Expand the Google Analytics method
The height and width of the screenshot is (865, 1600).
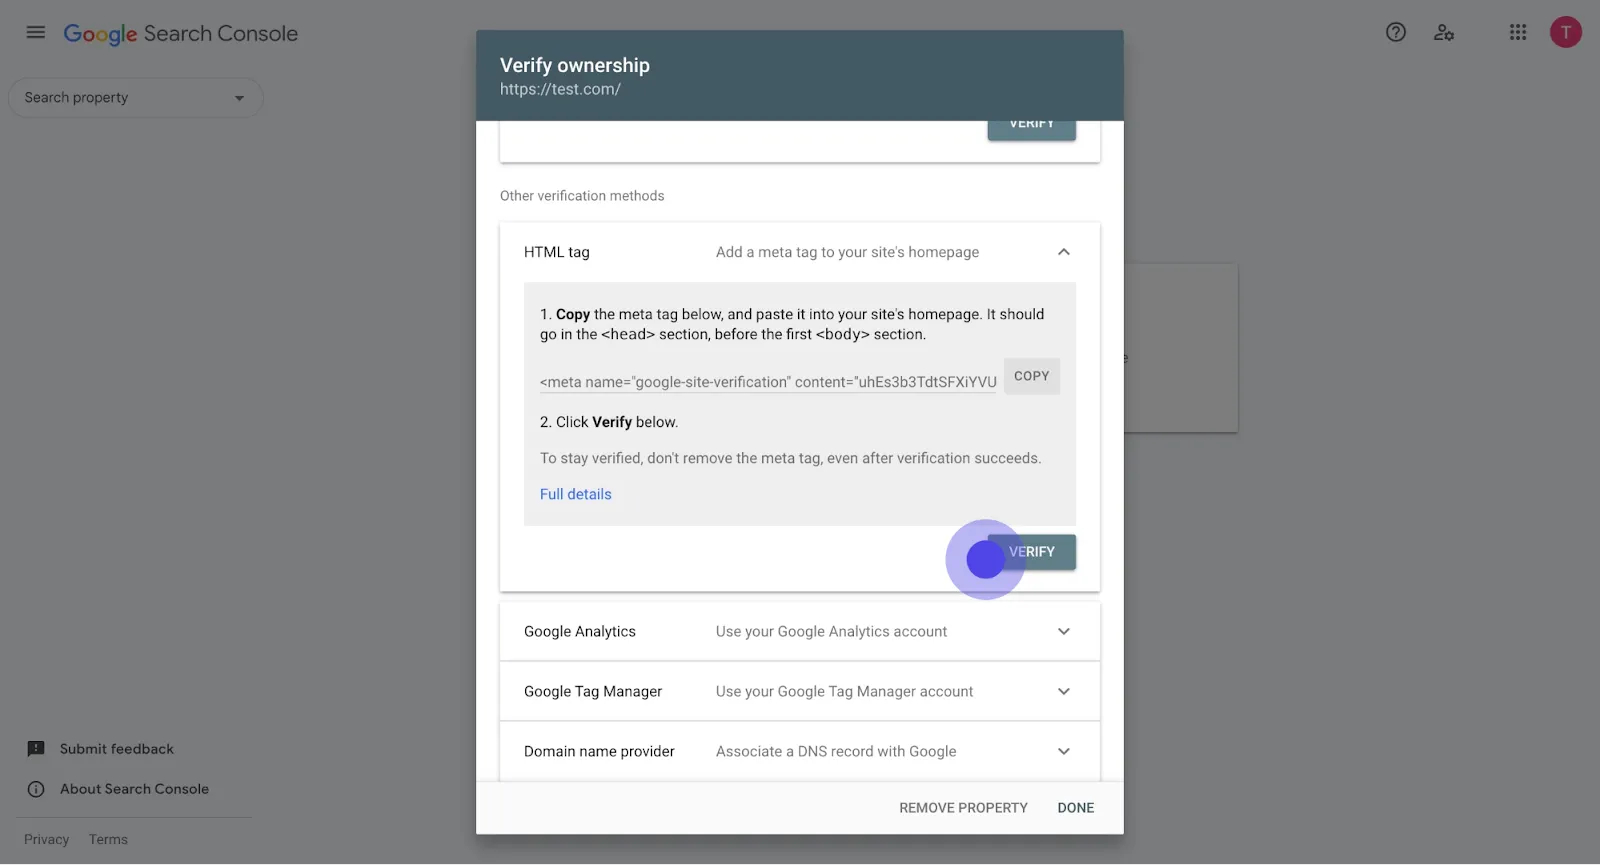point(1064,632)
